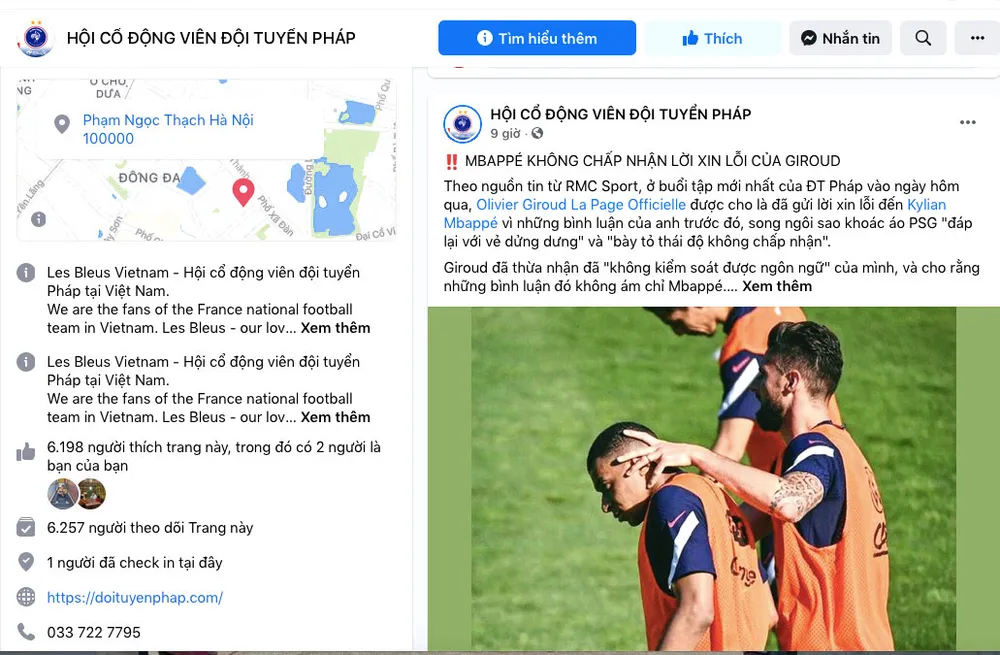Expand post text with Xem thêm

point(777,286)
